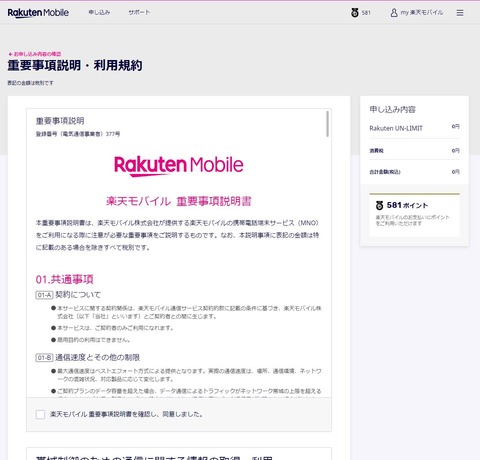Open the hamburger menu icon
The height and width of the screenshot is (460, 480).
[460, 13]
